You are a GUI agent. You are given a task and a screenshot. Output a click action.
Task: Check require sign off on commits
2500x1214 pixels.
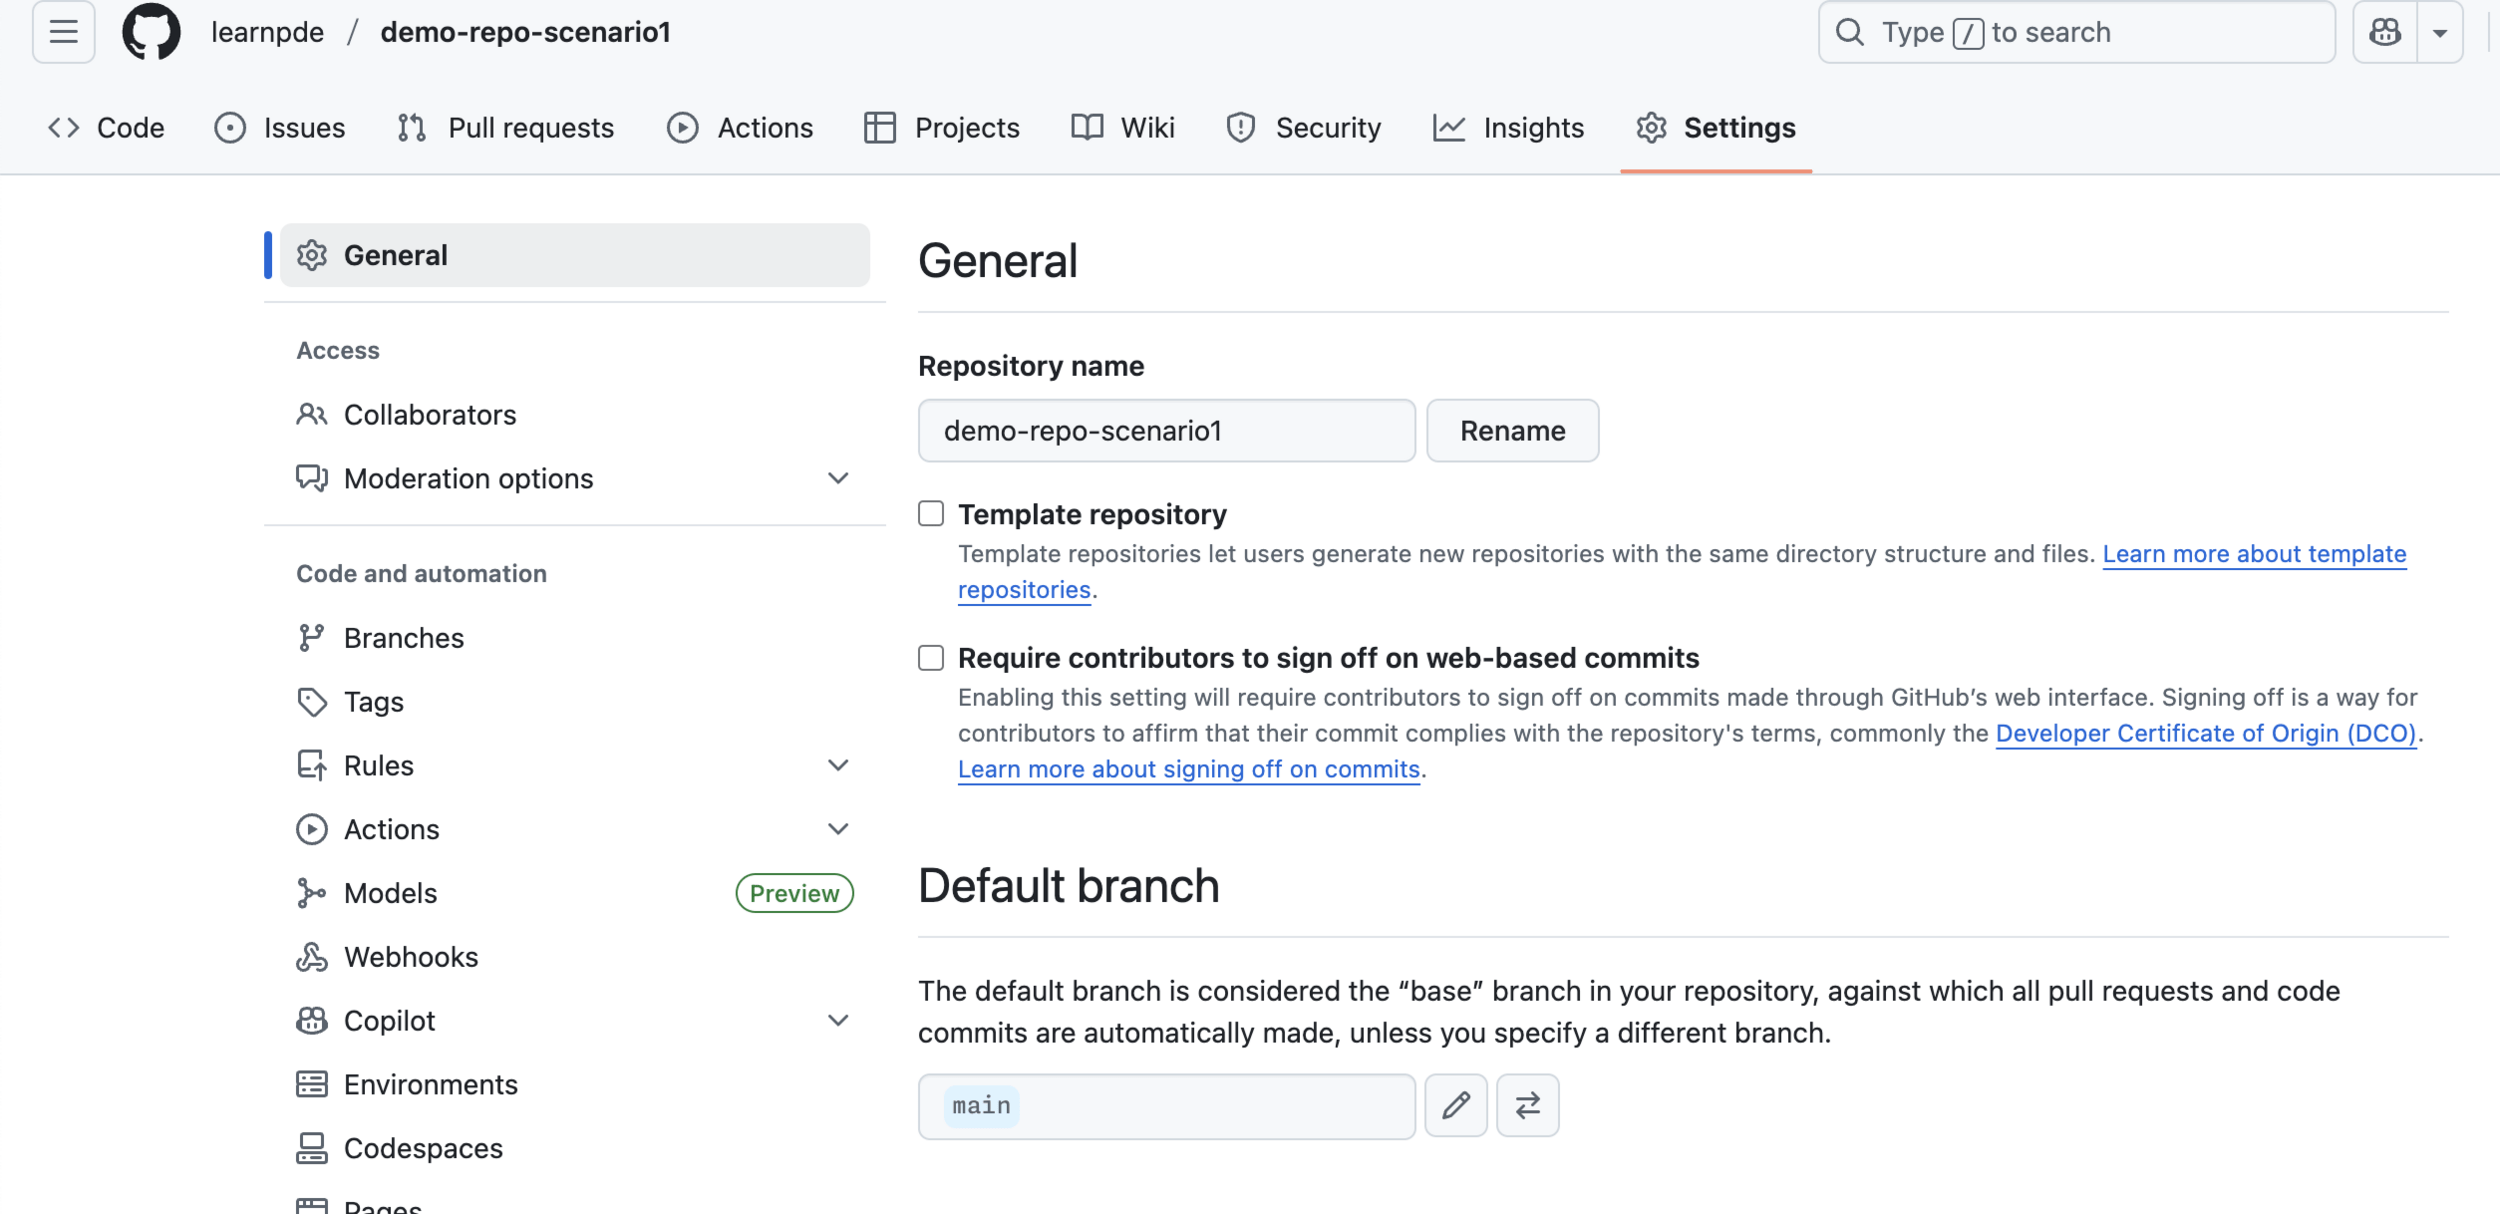click(x=931, y=658)
